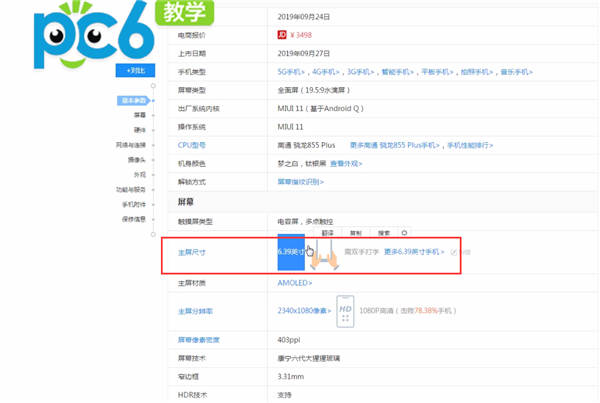The width and height of the screenshot is (600, 403).
Task: Open the 屏幕指纹识别 link
Action: point(301,182)
